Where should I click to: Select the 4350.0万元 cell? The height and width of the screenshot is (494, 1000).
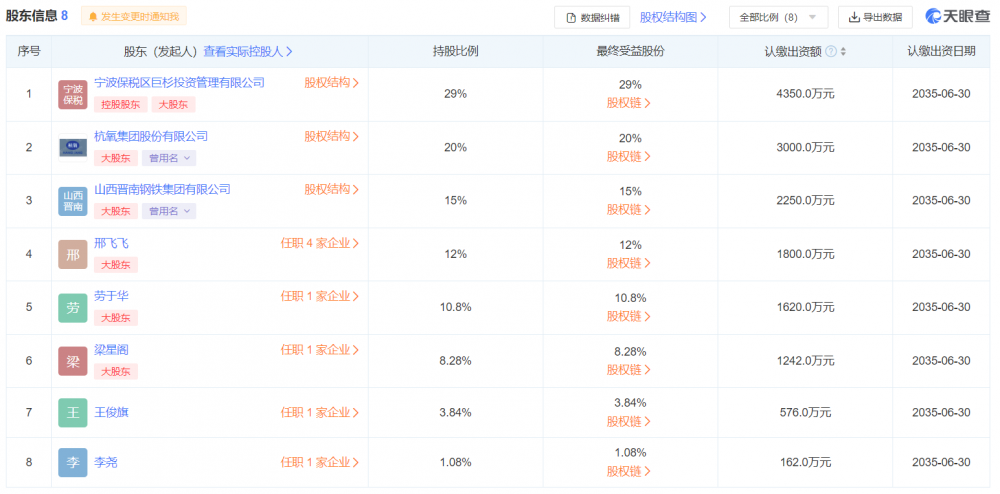tap(805, 94)
